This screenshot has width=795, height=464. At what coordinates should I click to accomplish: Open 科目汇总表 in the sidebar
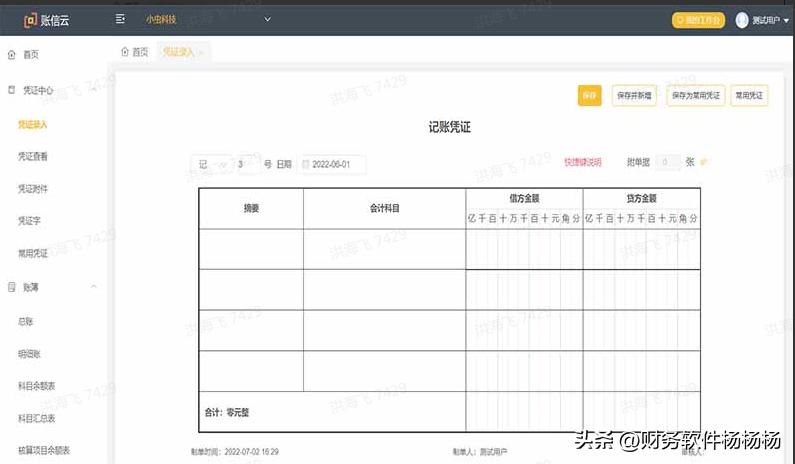[37, 418]
